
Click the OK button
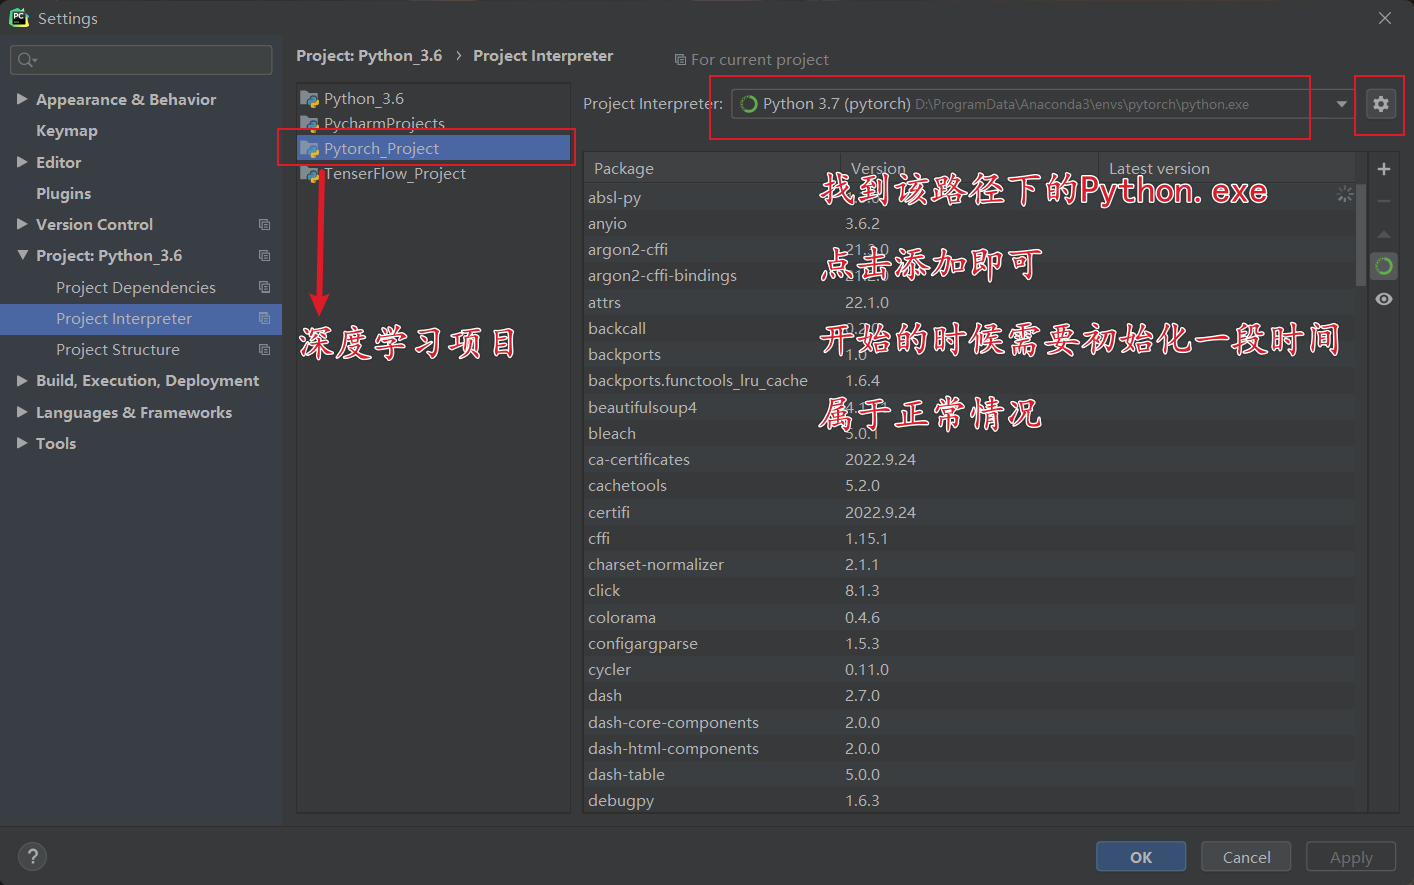(1141, 857)
